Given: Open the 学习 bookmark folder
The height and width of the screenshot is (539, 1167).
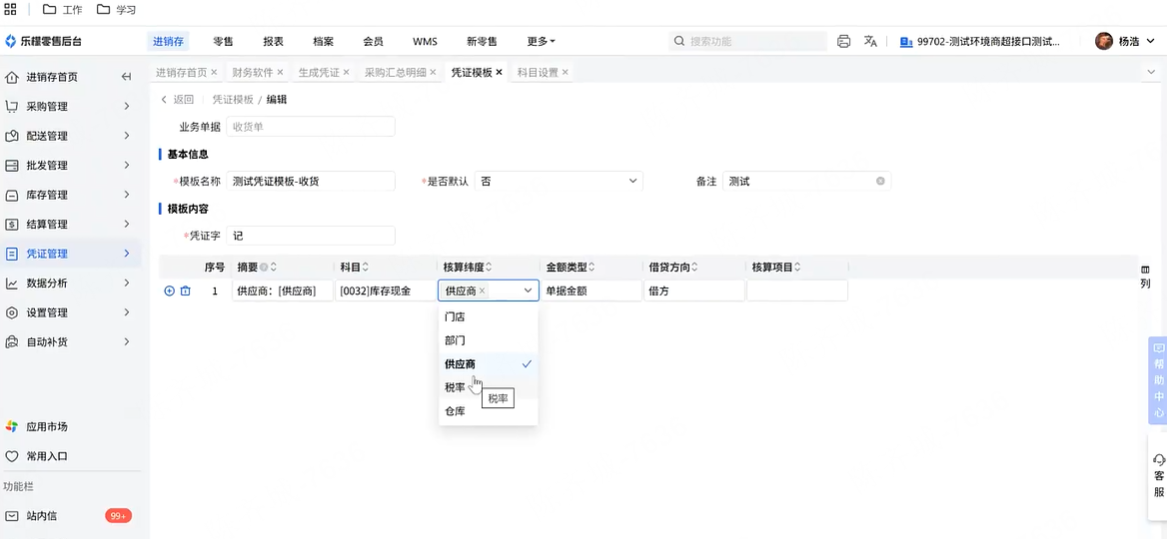Looking at the screenshot, I should click(x=117, y=10).
